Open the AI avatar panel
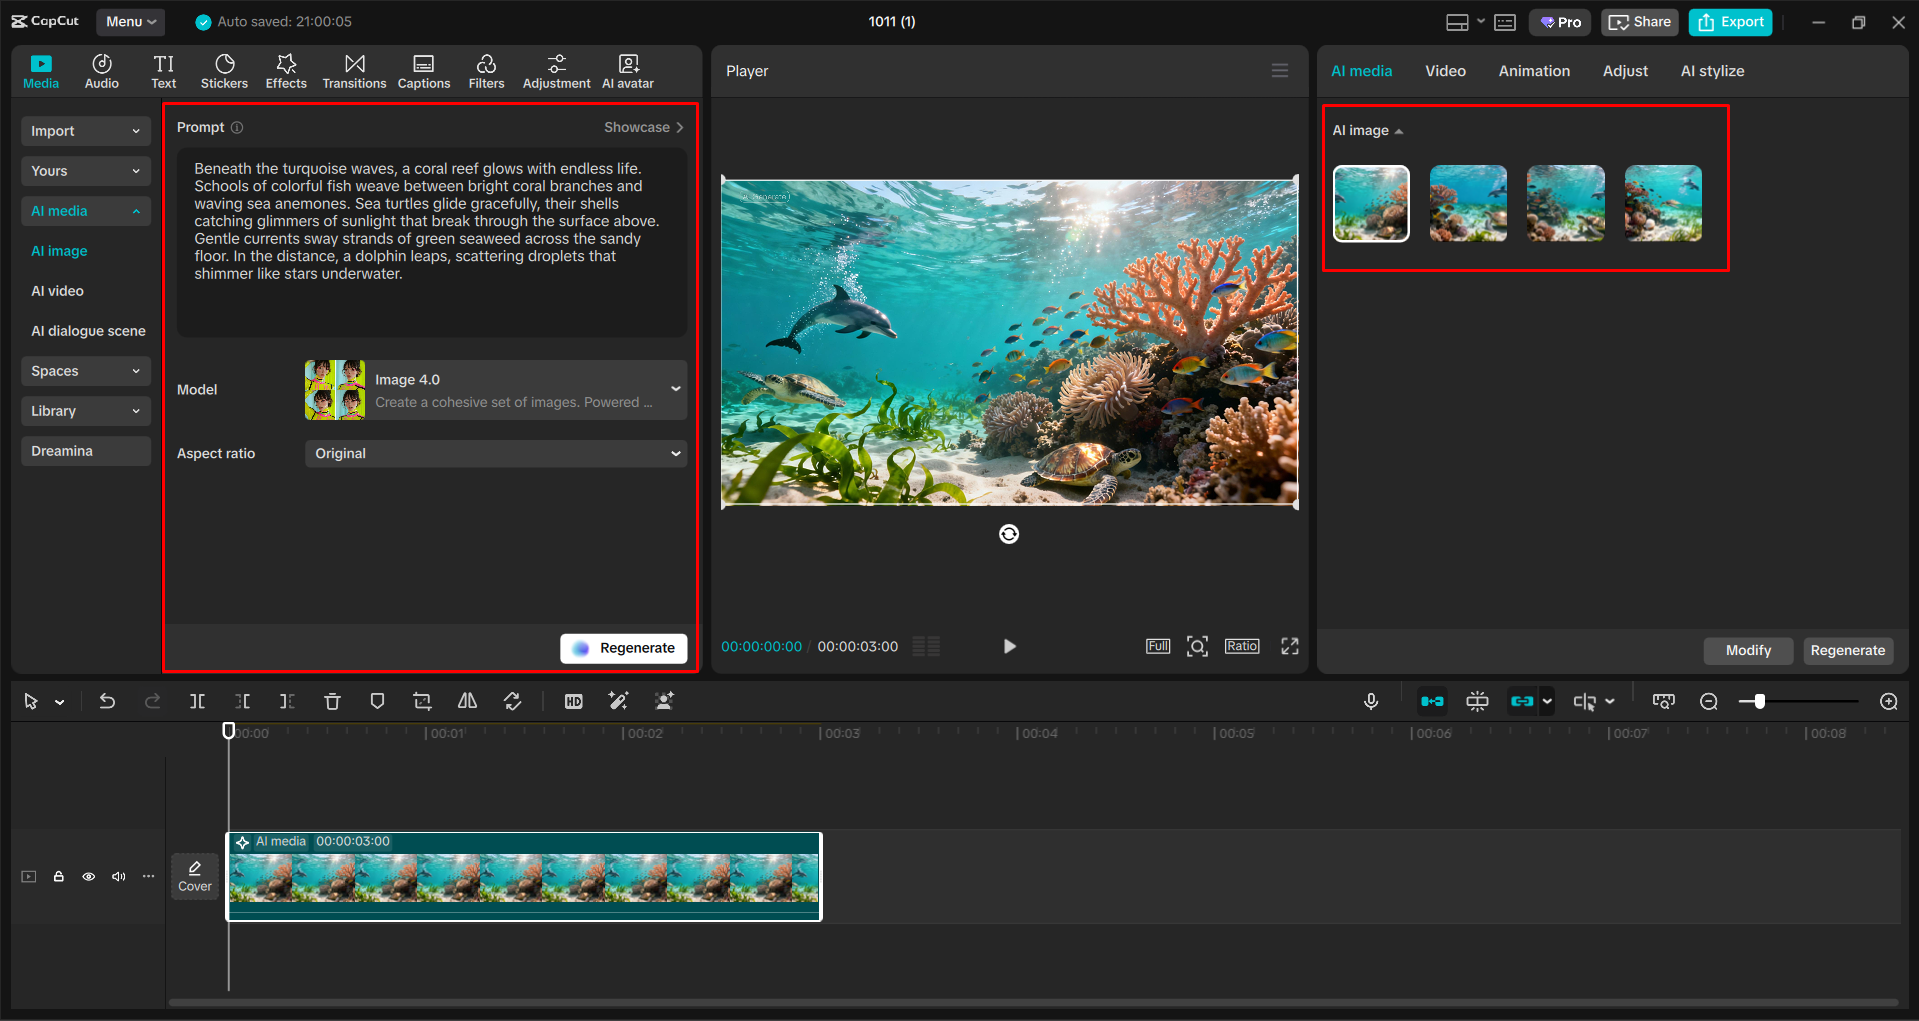 [x=628, y=72]
